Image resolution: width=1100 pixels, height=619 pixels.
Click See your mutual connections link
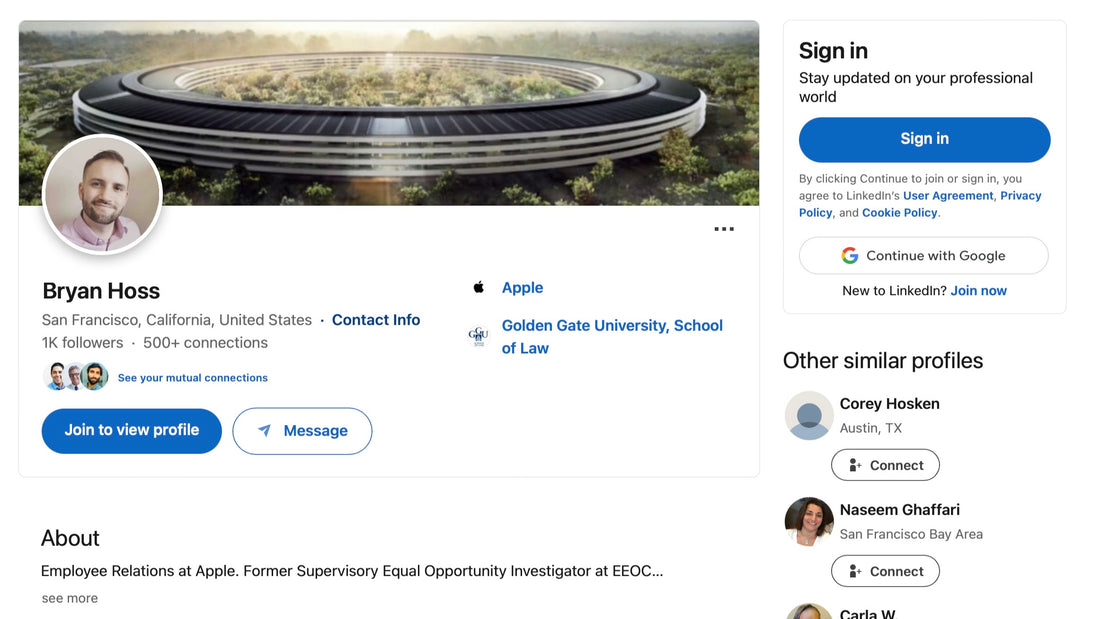click(193, 378)
